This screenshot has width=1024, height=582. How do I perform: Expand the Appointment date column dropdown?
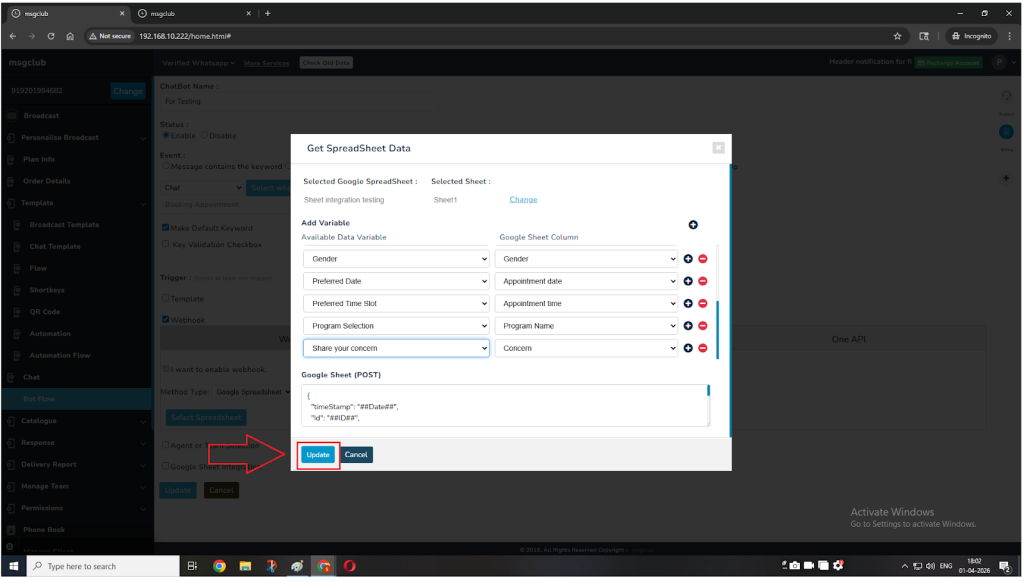tap(587, 281)
